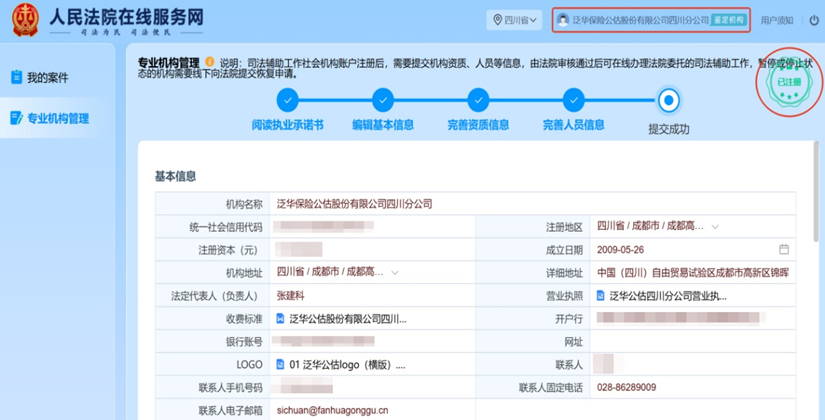825x420 pixels.
Task: Open the 收费标准 attached file link
Action: pyautogui.click(x=348, y=318)
